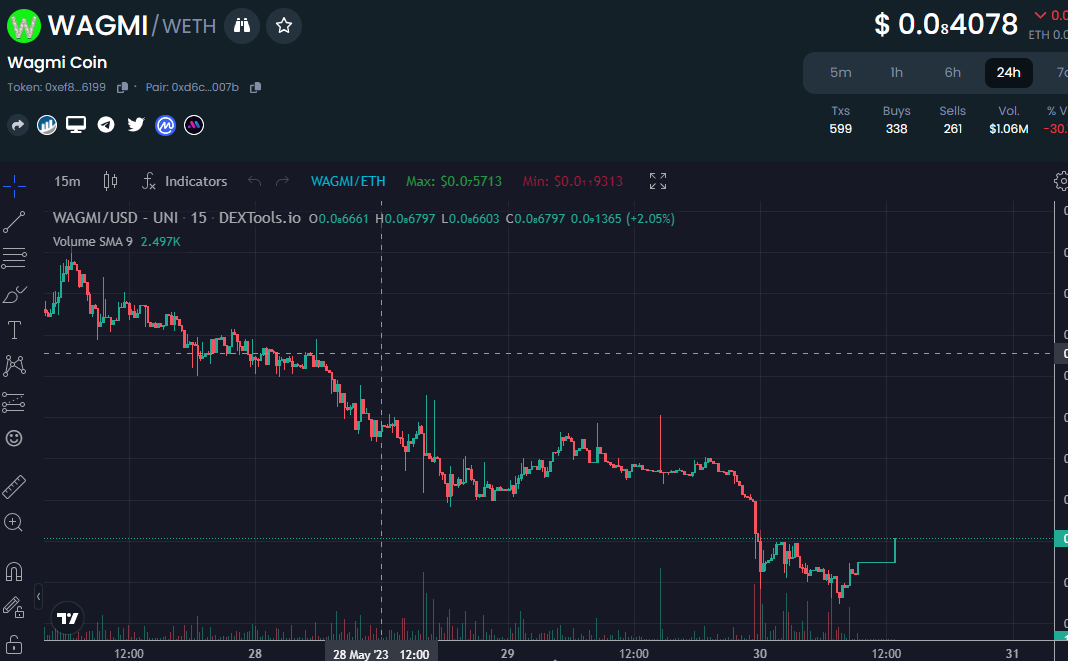This screenshot has height=661, width=1068.
Task: Click the Vol. $1.06M statistic
Action: pos(1009,120)
